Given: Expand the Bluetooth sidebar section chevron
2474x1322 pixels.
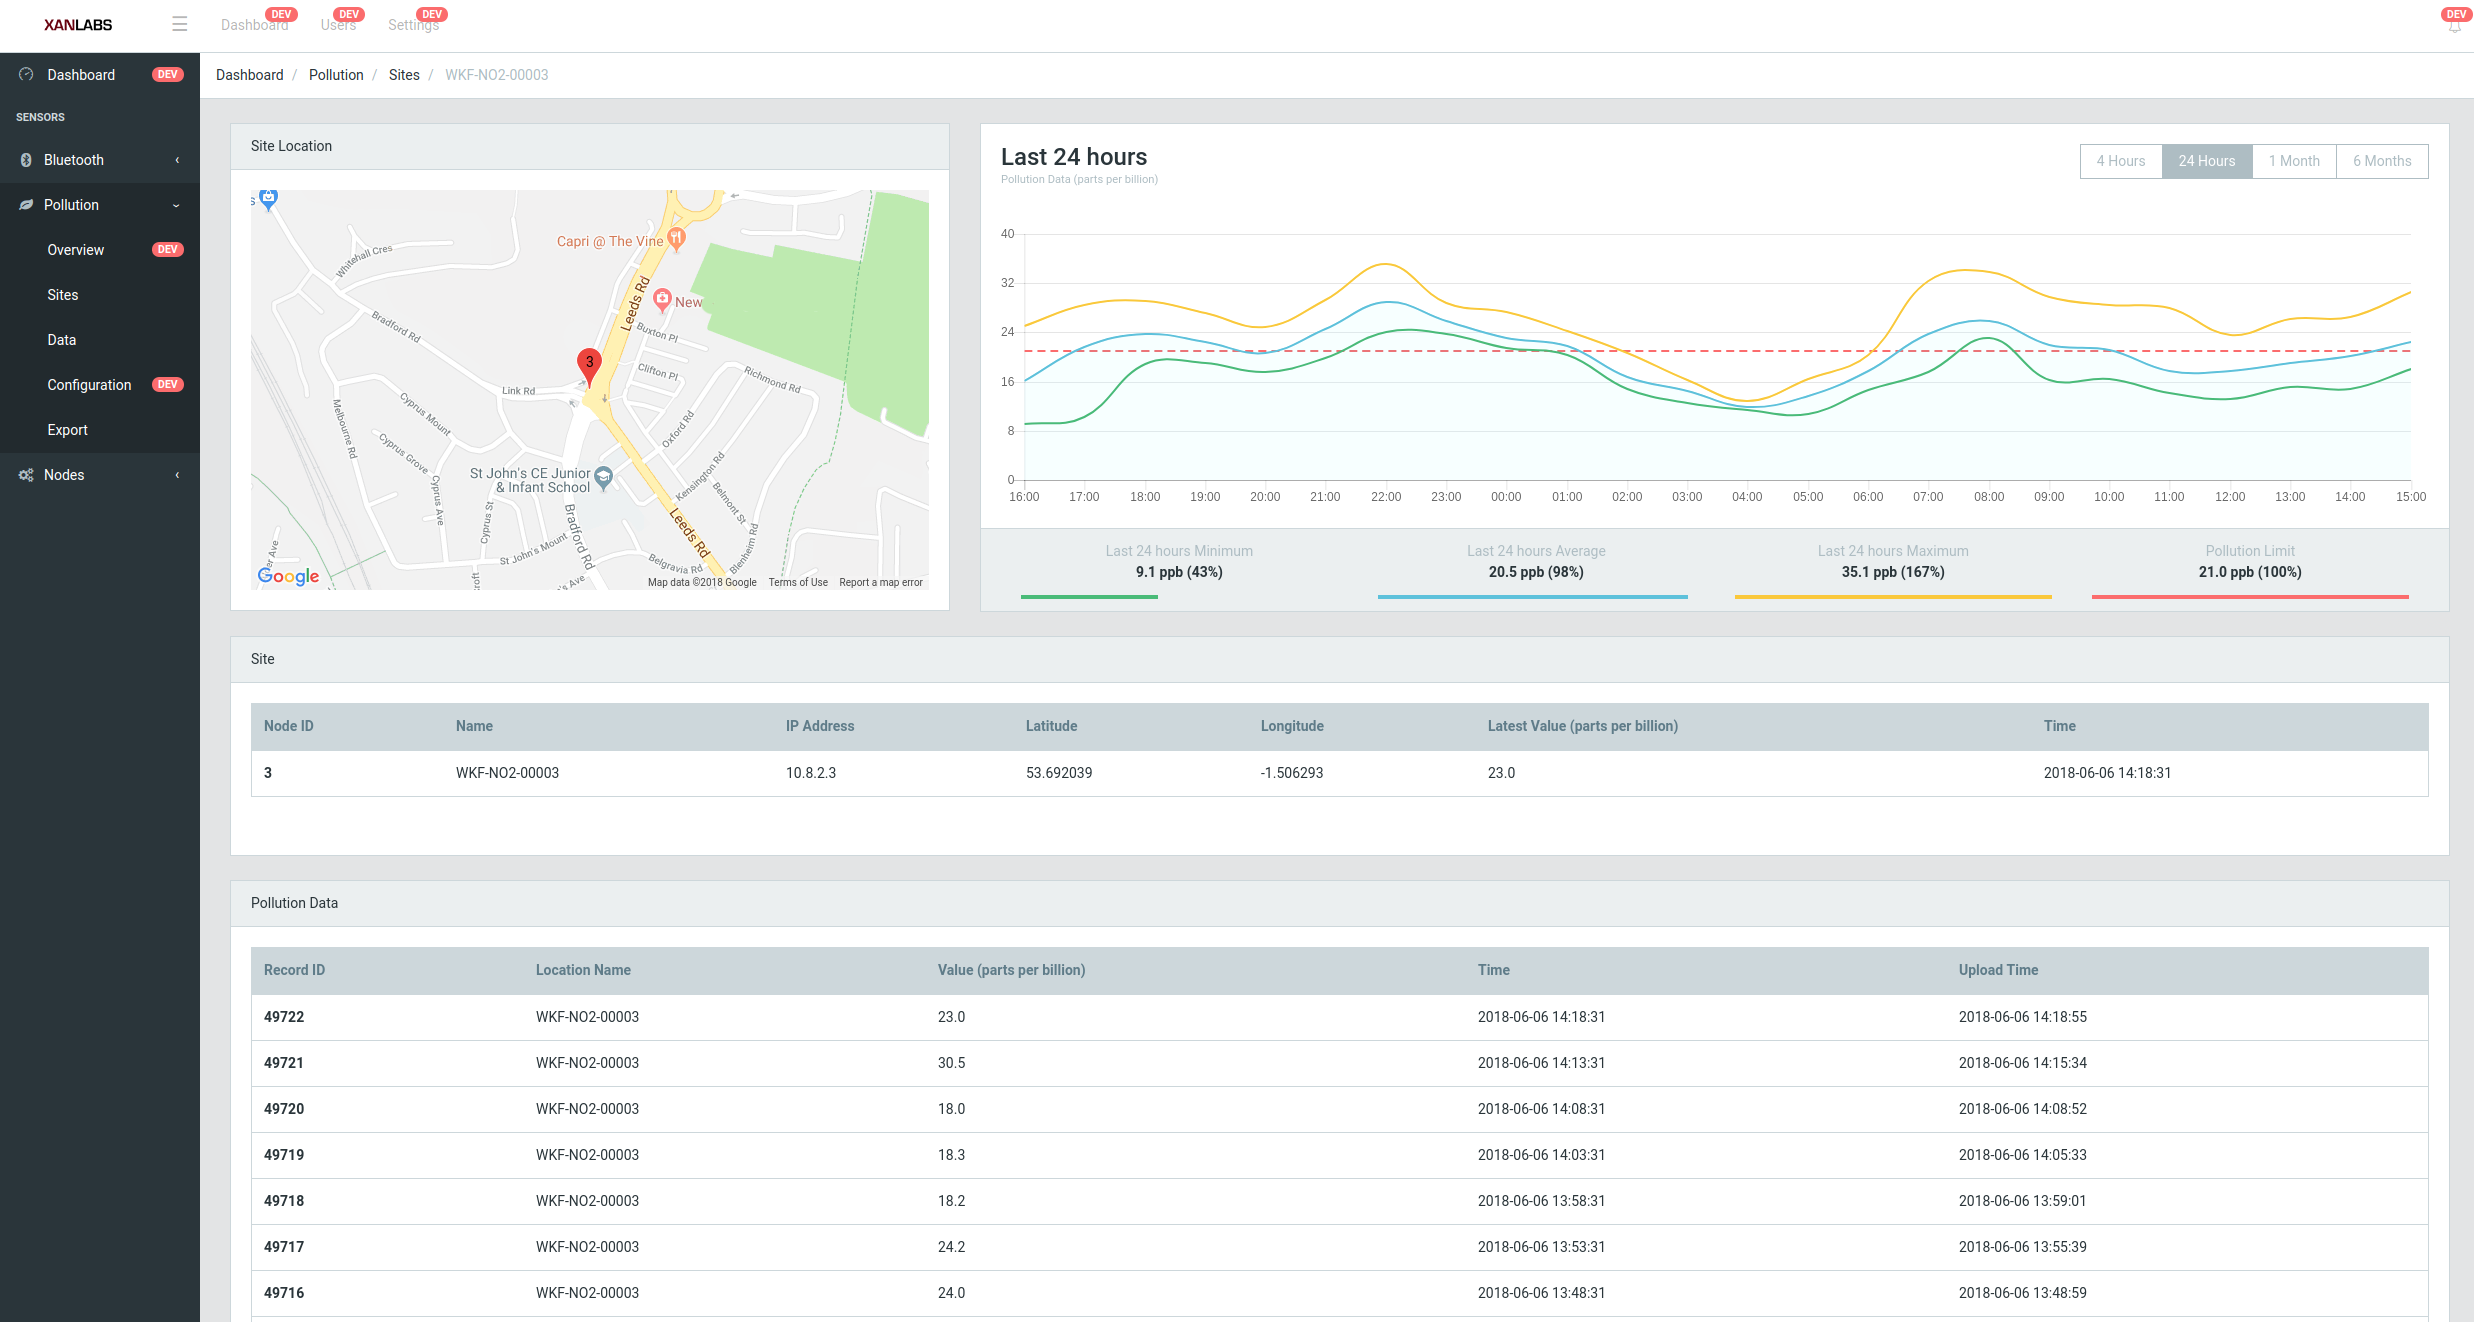Looking at the screenshot, I should pyautogui.click(x=177, y=160).
